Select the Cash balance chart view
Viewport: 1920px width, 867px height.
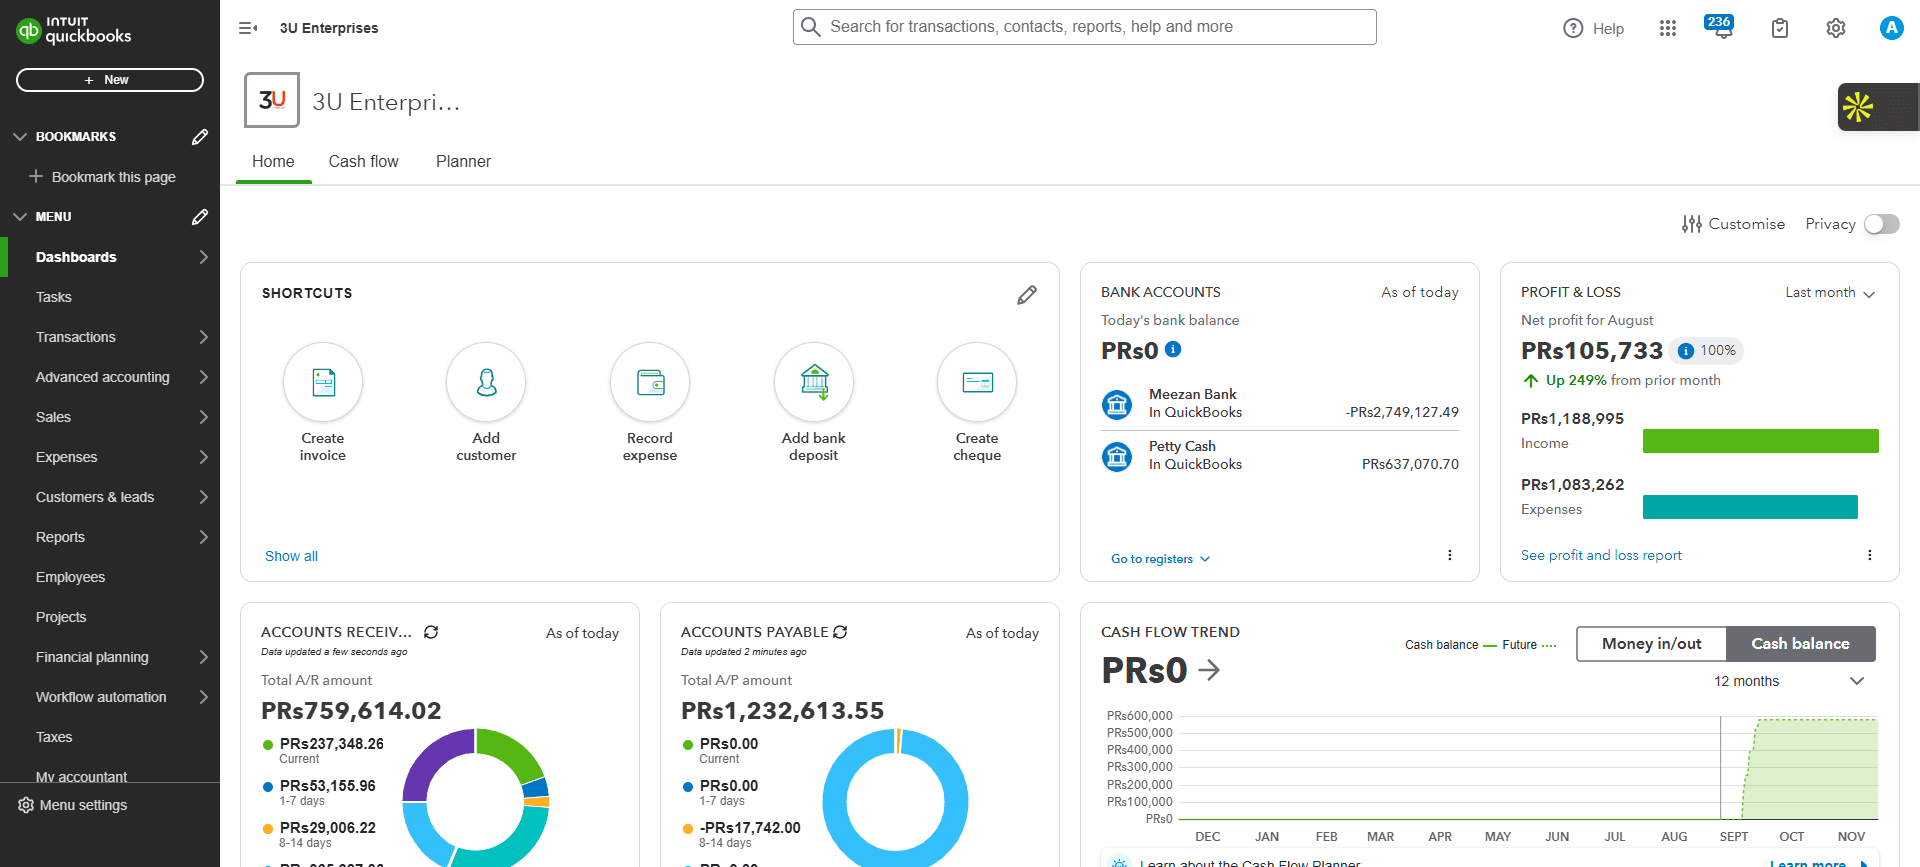(1800, 644)
